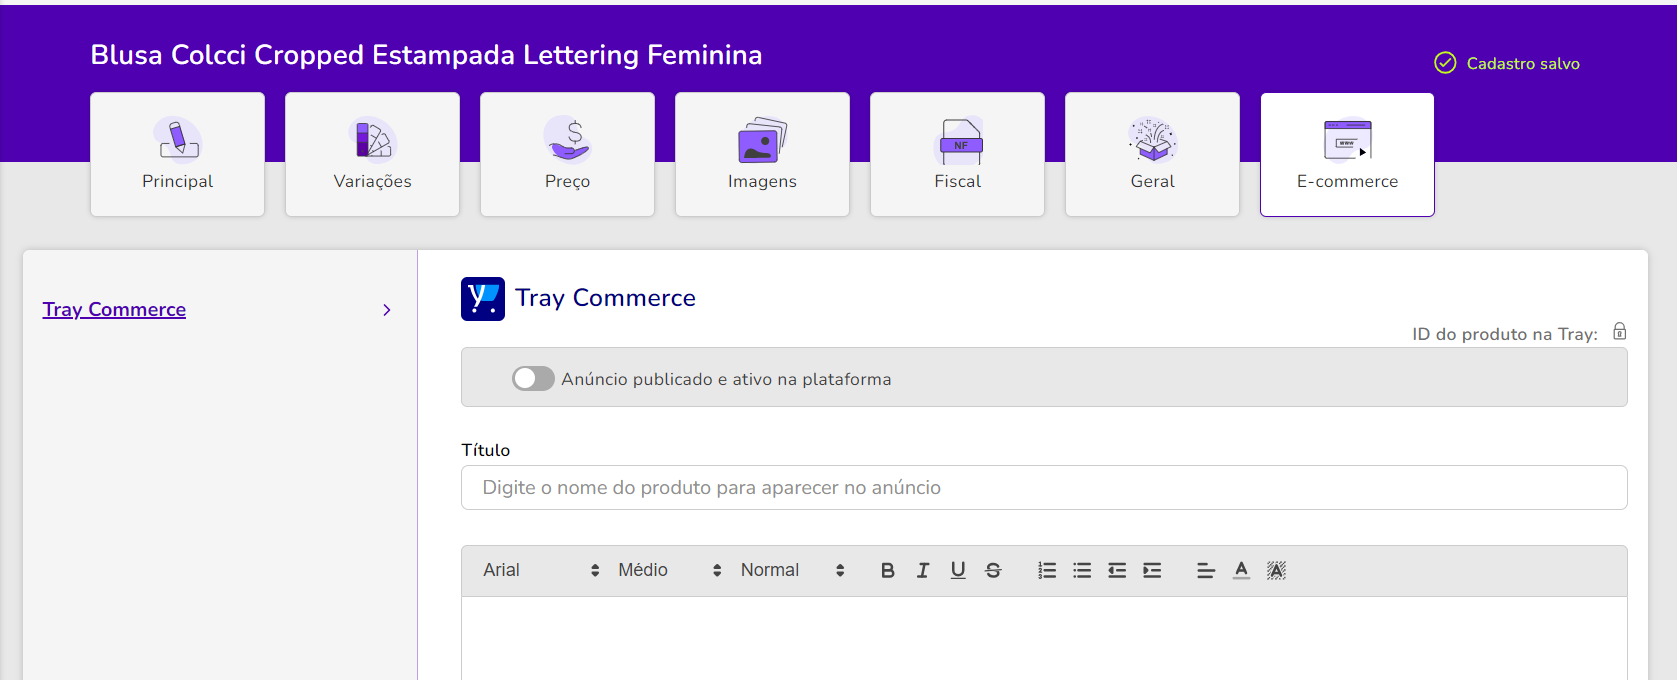Toggle italic formatting
Screen dimensions: 1677x680
point(923,570)
